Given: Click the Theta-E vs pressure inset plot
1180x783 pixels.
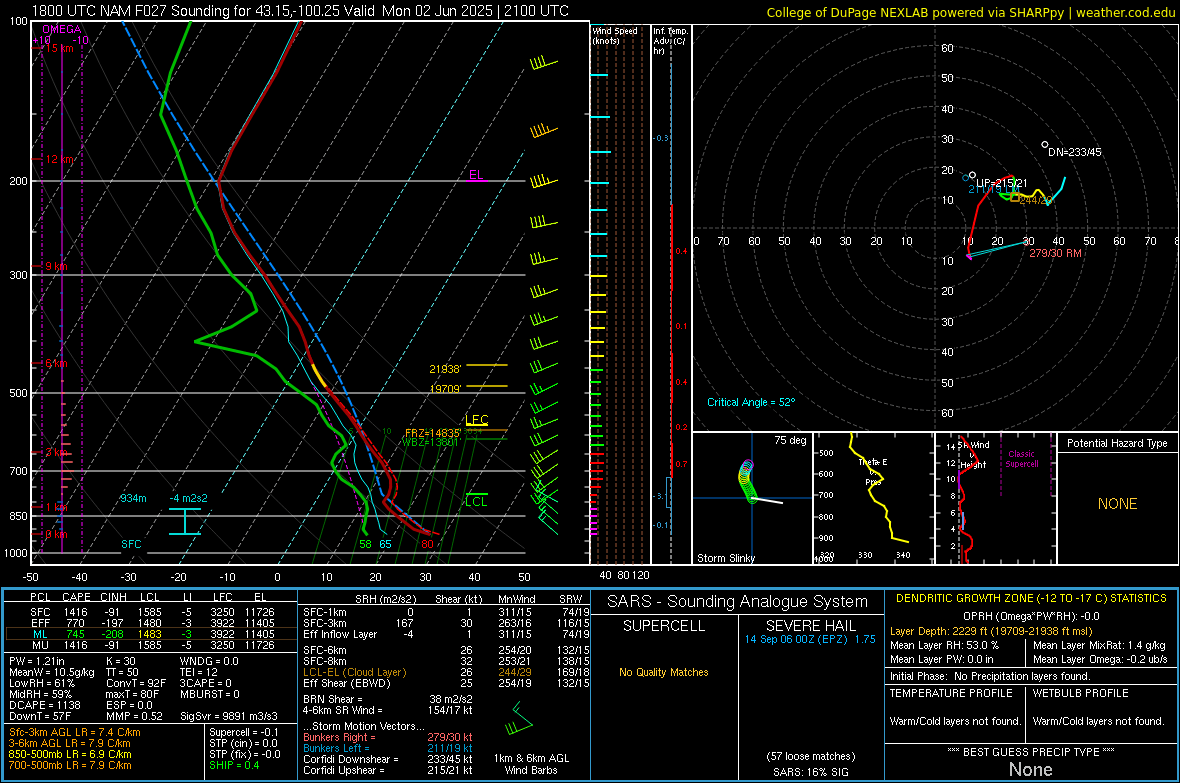Looking at the screenshot, I should click(x=873, y=498).
